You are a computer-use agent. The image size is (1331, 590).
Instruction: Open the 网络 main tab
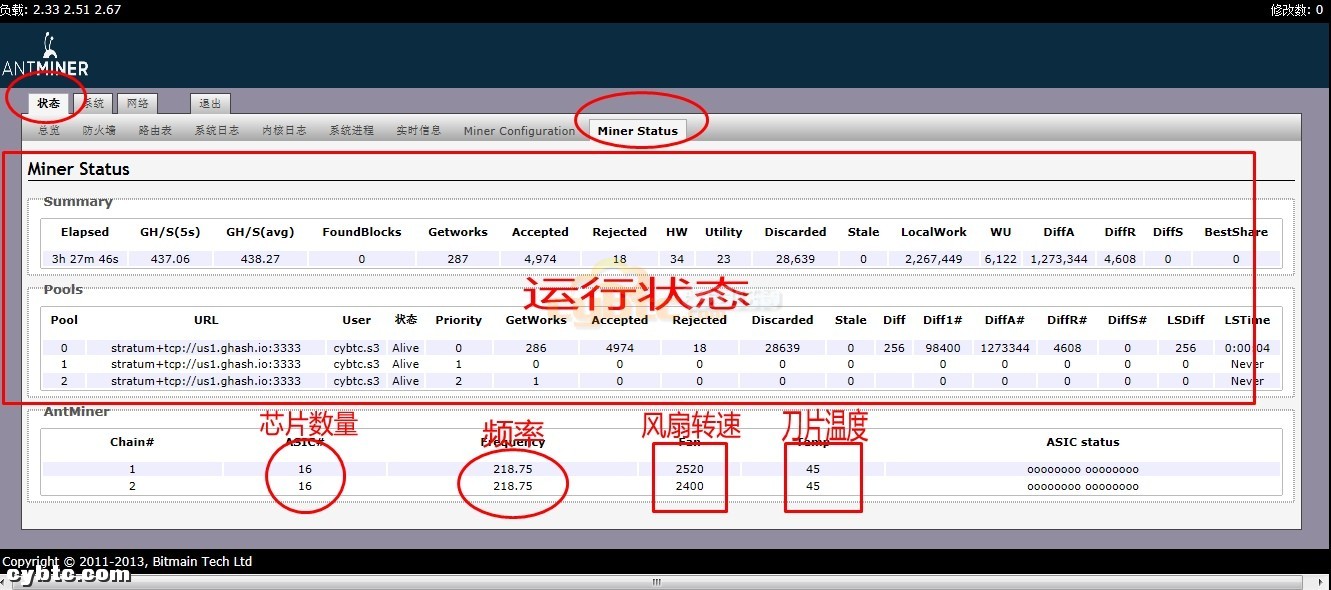coord(137,103)
